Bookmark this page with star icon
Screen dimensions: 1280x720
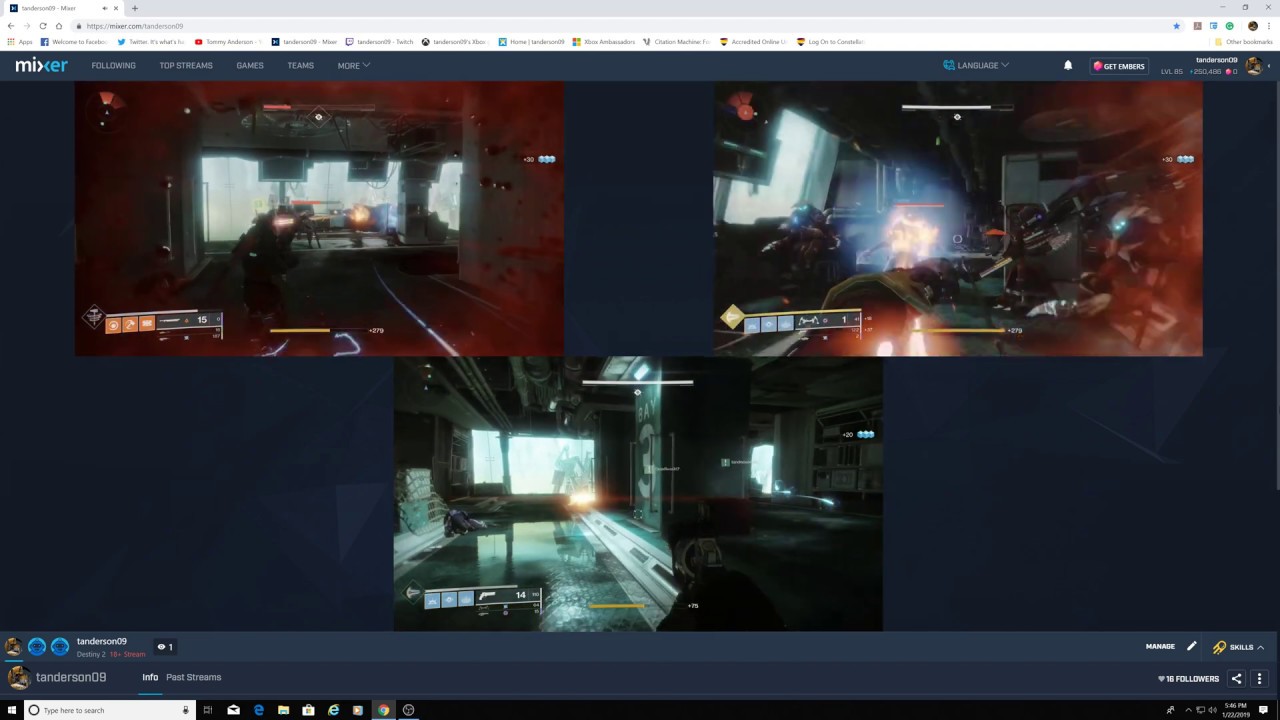pos(1177,26)
